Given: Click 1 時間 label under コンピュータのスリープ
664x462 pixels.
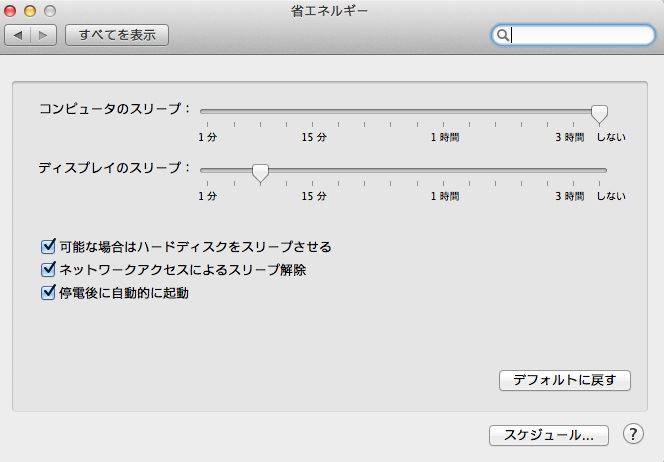Looking at the screenshot, I should 445,137.
